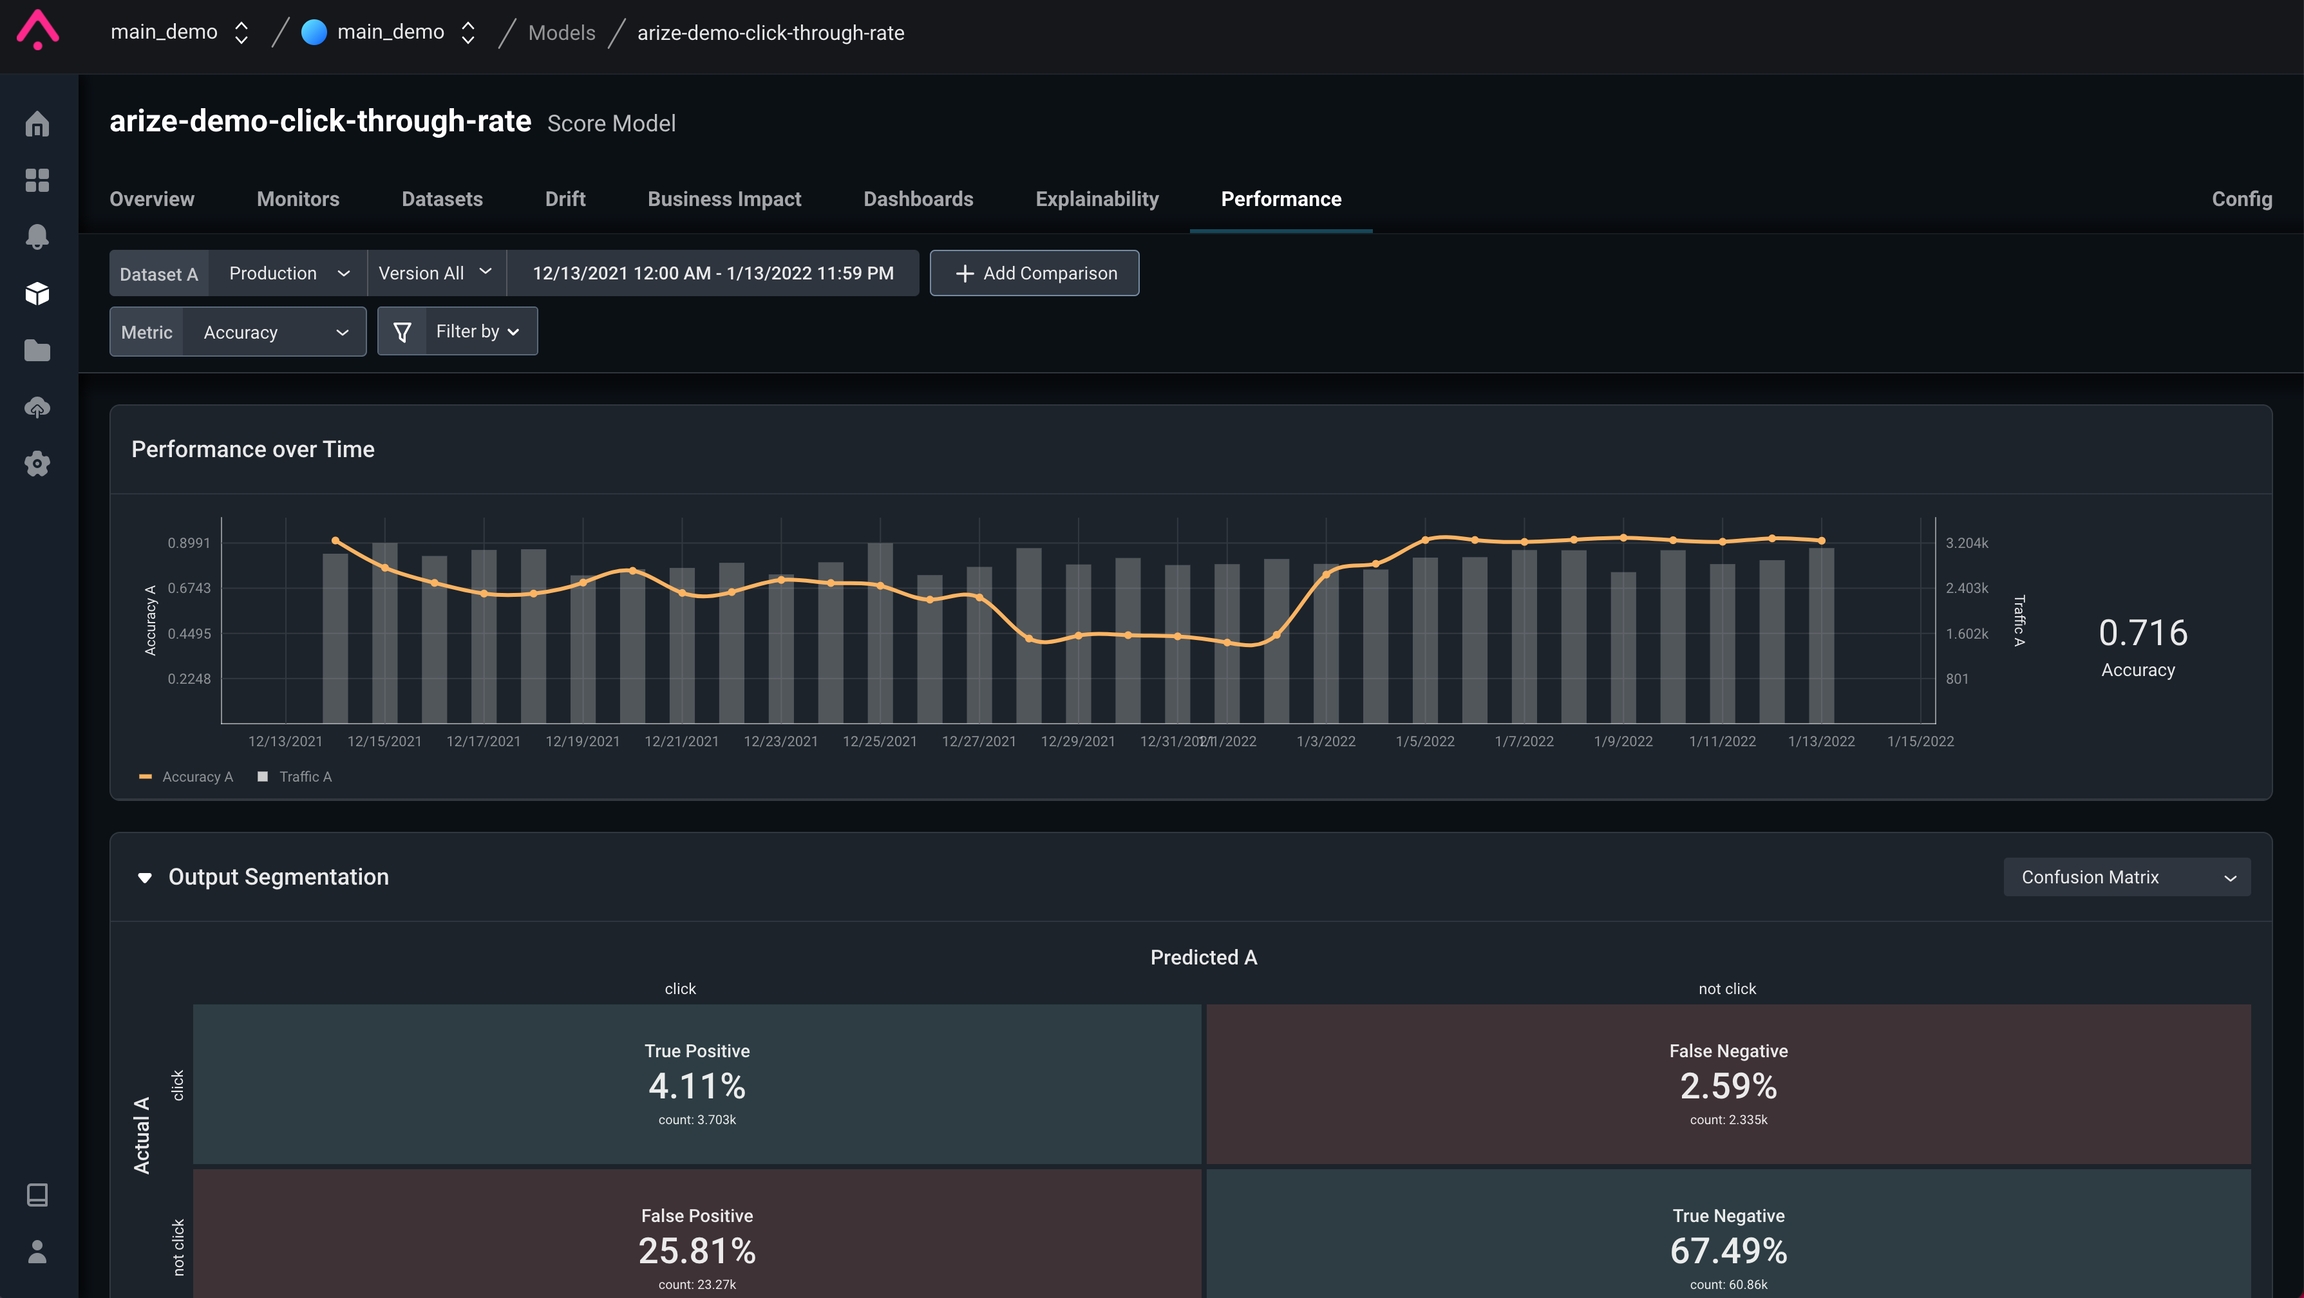Open the home icon in sidebar
The height and width of the screenshot is (1298, 2304).
pyautogui.click(x=37, y=124)
